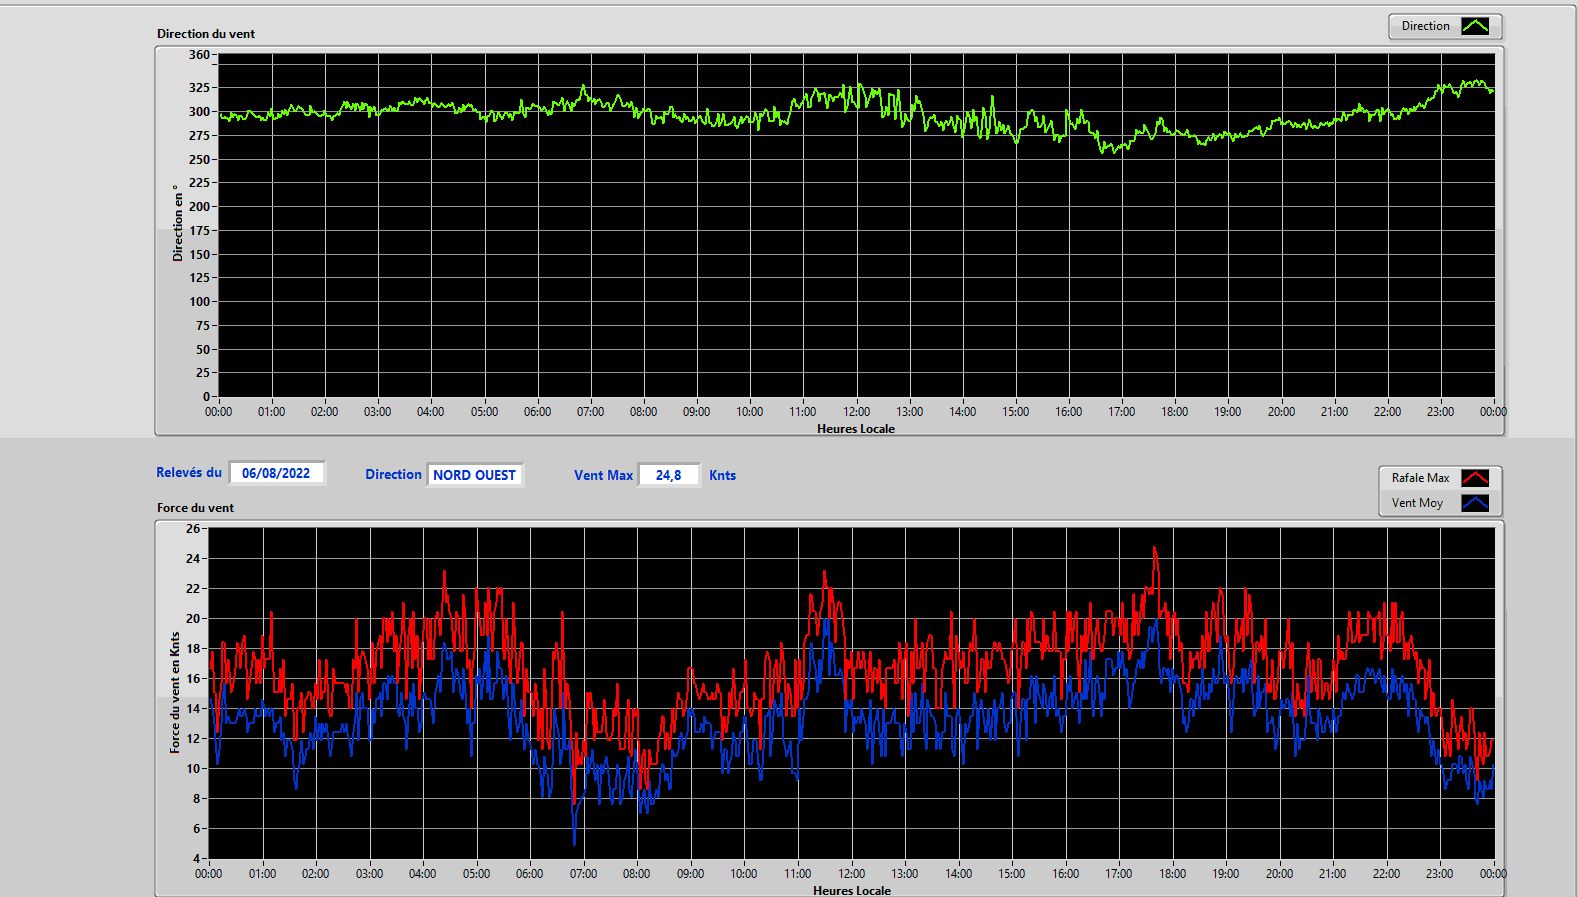Select the Rafale Max legend label
This screenshot has width=1578, height=897.
tap(1420, 478)
